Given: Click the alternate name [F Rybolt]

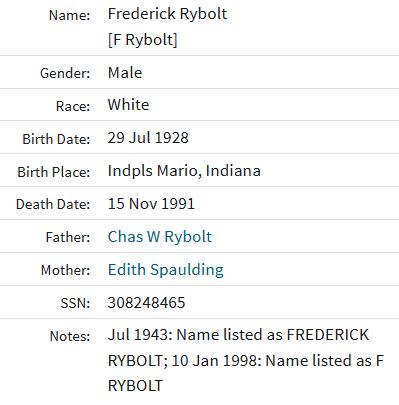Looking at the screenshot, I should [142, 40].
